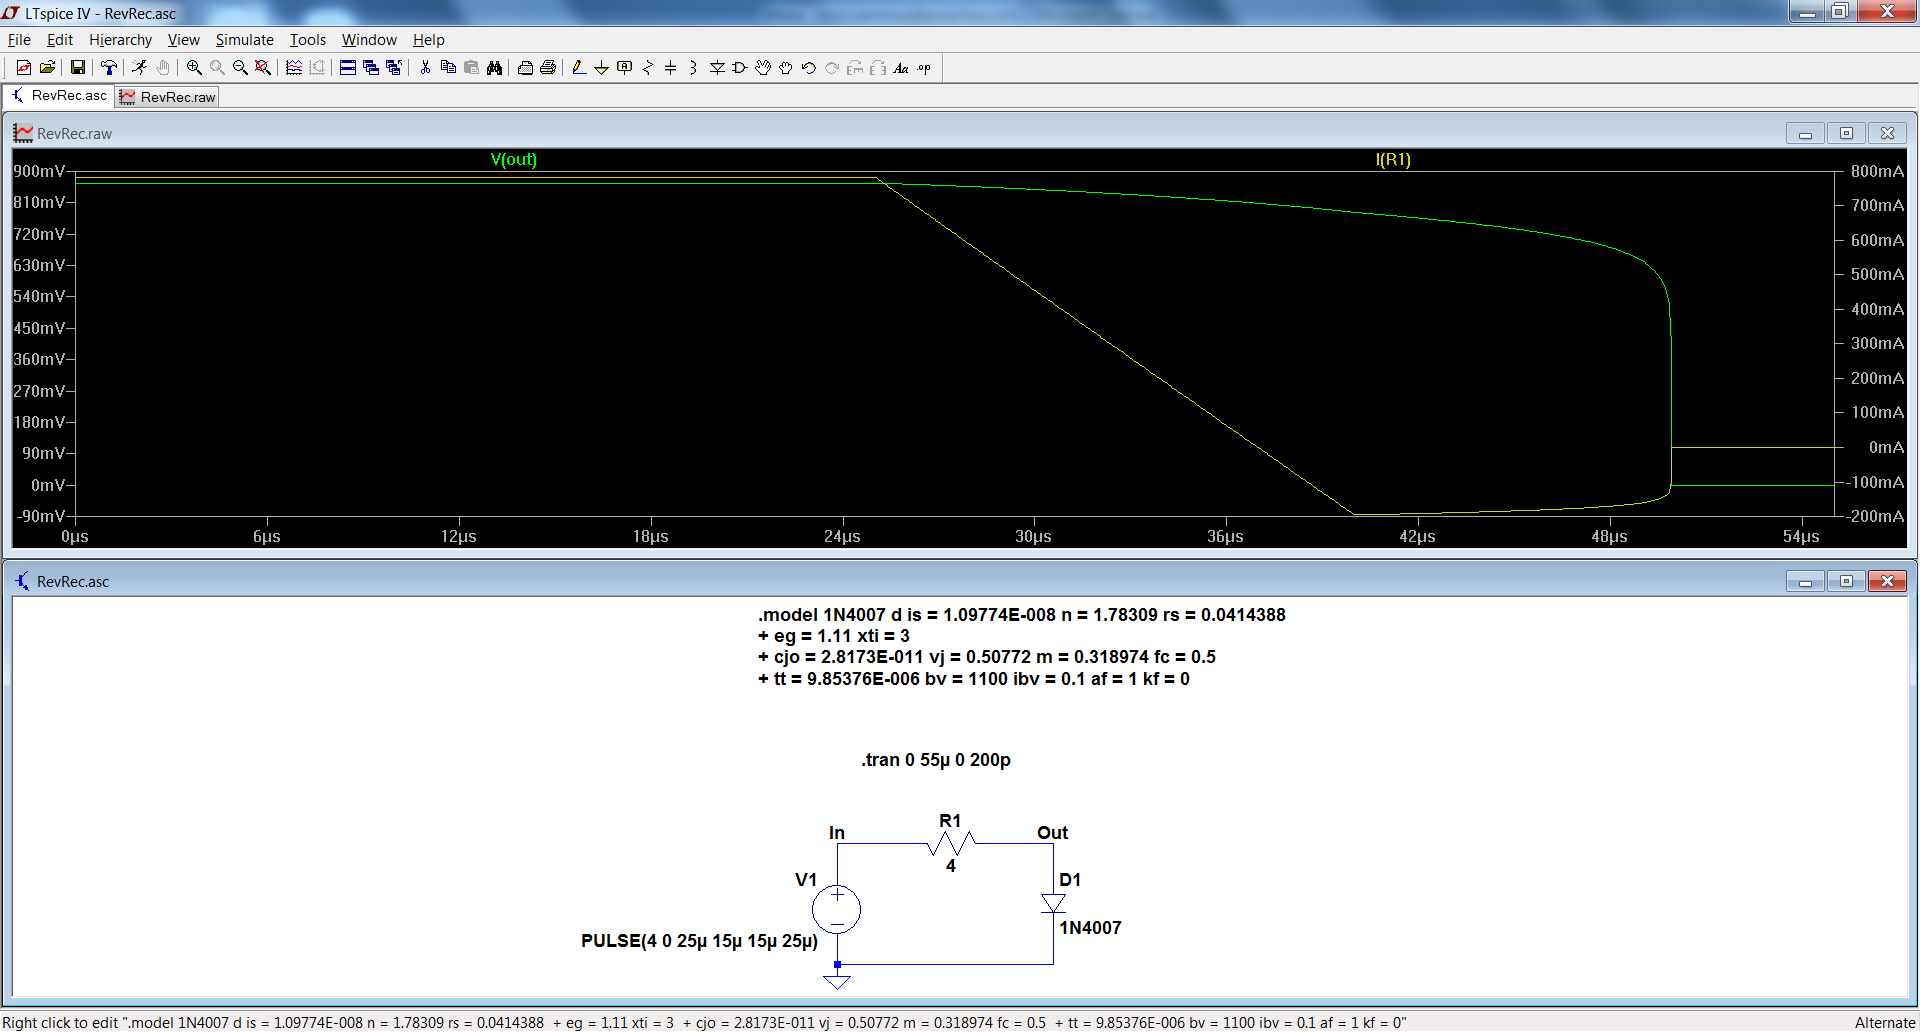1920x1032 pixels.
Task: Click the 0mA right axis label
Action: click(1886, 447)
